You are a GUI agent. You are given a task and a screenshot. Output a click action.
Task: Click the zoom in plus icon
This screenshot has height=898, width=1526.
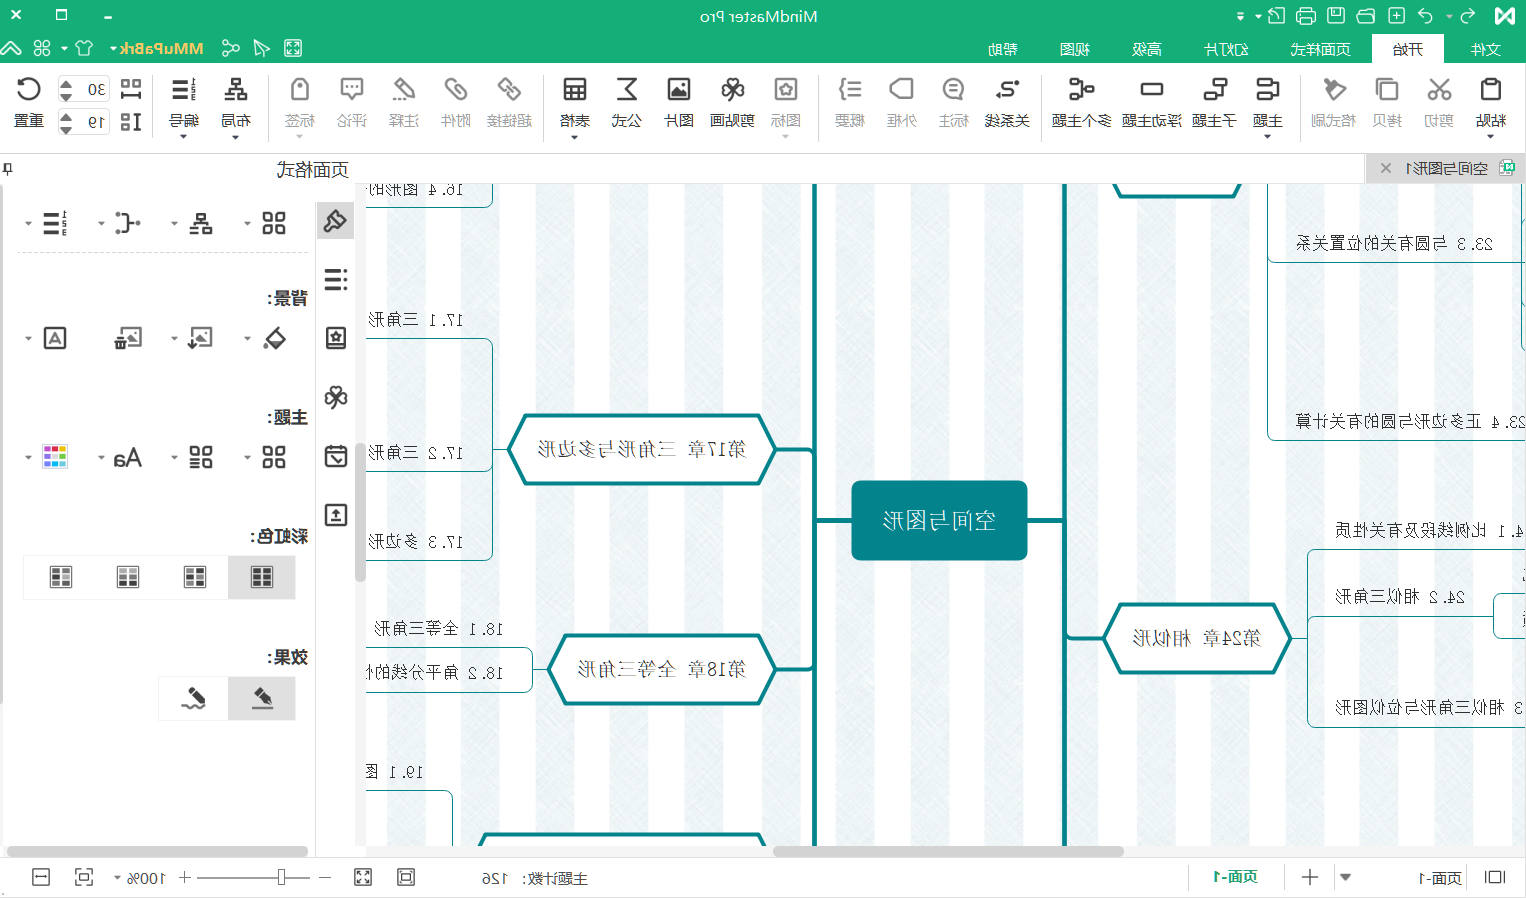pyautogui.click(x=184, y=877)
